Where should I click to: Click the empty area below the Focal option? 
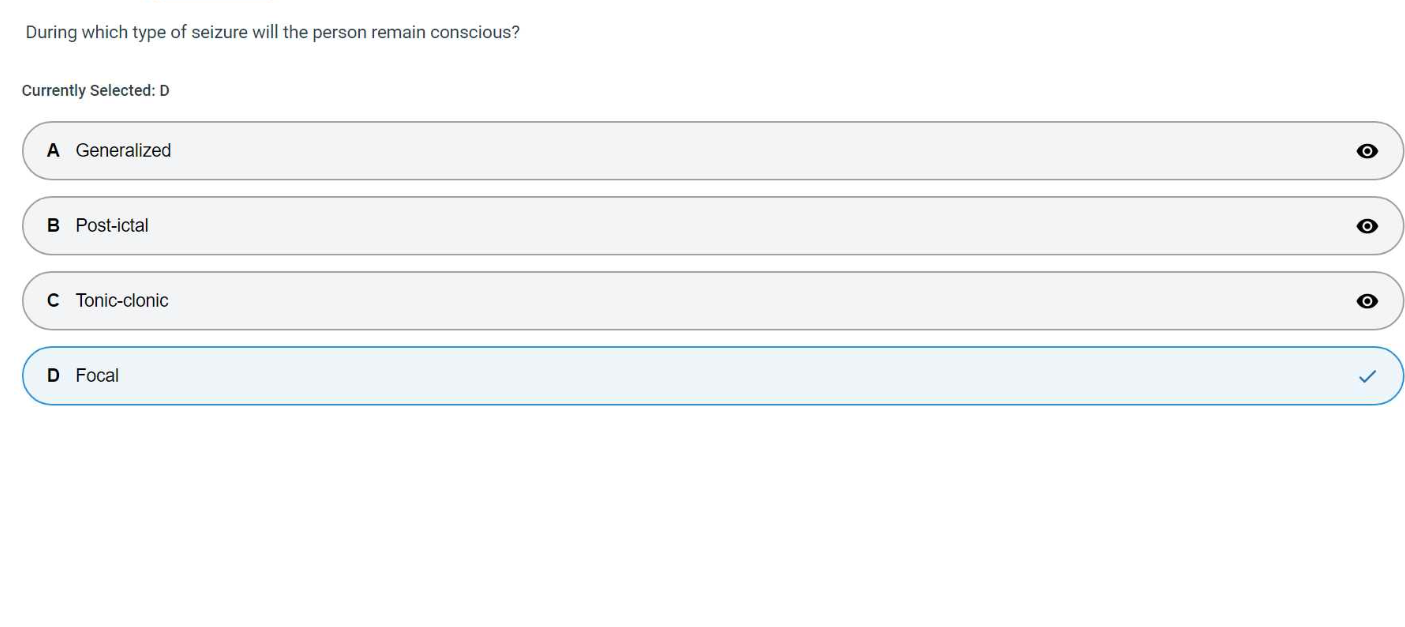pos(700,510)
